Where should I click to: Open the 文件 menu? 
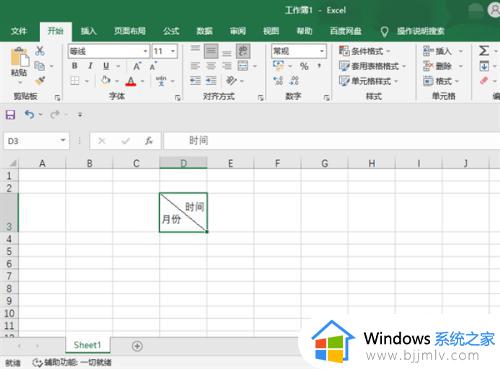[19, 31]
